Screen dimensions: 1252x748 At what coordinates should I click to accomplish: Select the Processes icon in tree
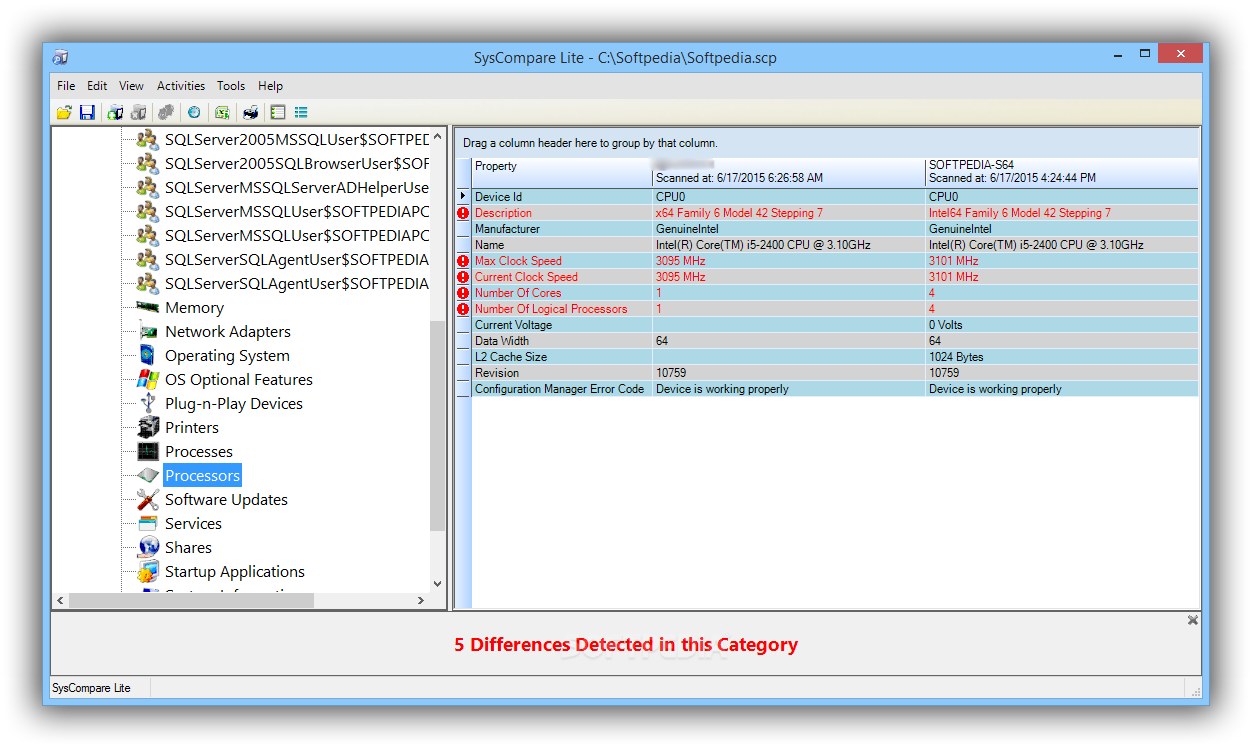click(x=148, y=452)
